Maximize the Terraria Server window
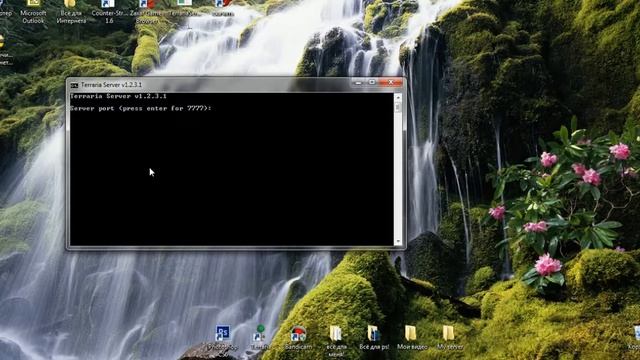Image resolution: width=640 pixels, height=360 pixels. (x=372, y=82)
